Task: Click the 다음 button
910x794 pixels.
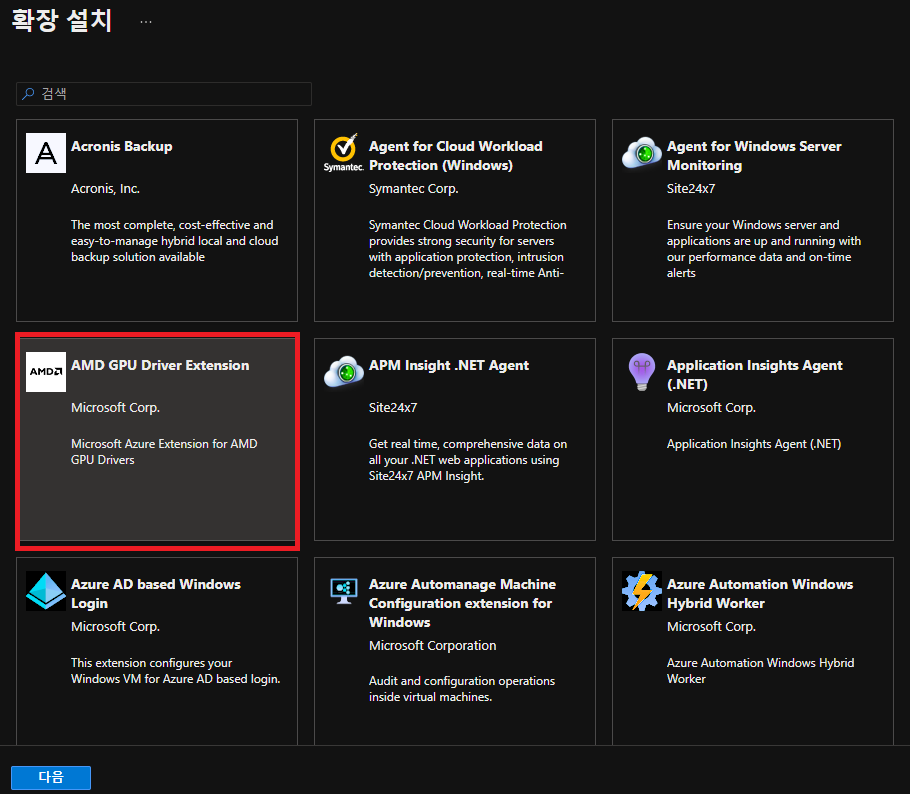Action: pos(51,777)
